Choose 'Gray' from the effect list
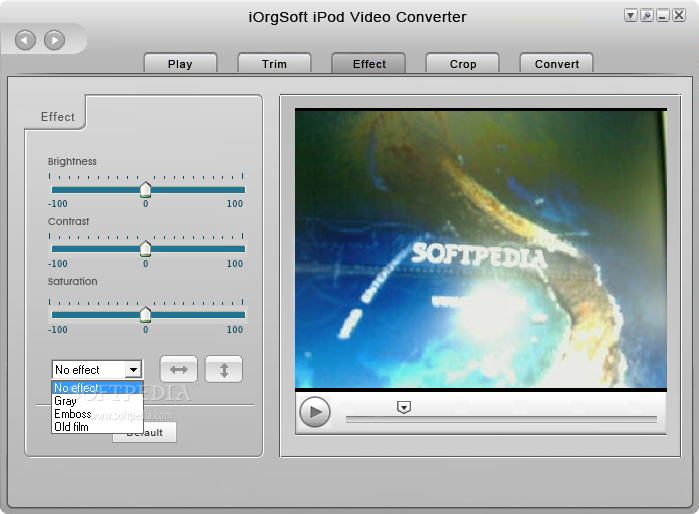The height and width of the screenshot is (514, 699). coord(97,401)
